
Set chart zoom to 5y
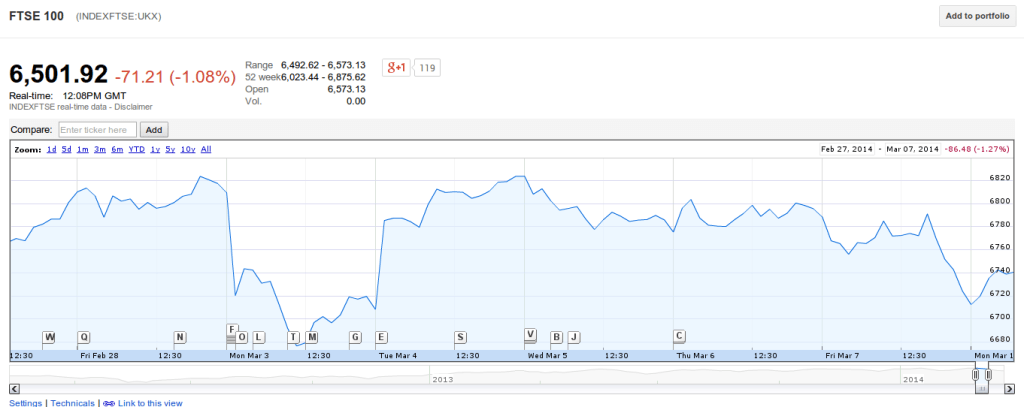click(x=170, y=150)
